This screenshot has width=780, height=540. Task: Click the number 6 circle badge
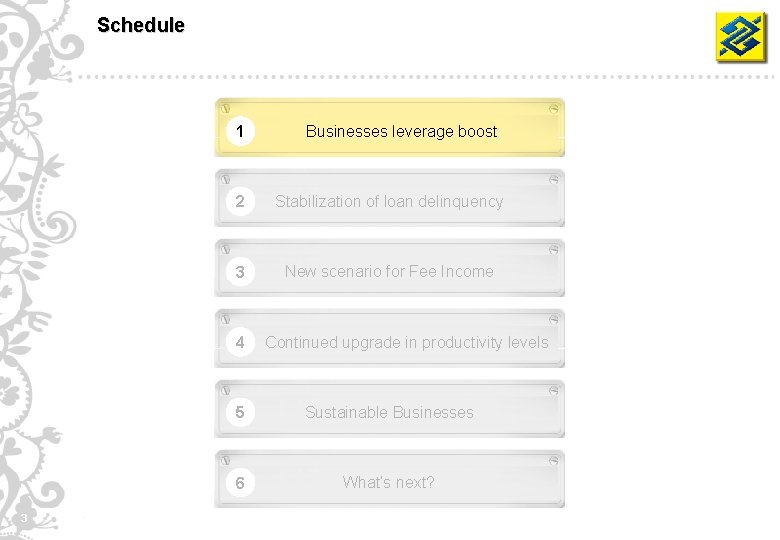click(x=240, y=483)
